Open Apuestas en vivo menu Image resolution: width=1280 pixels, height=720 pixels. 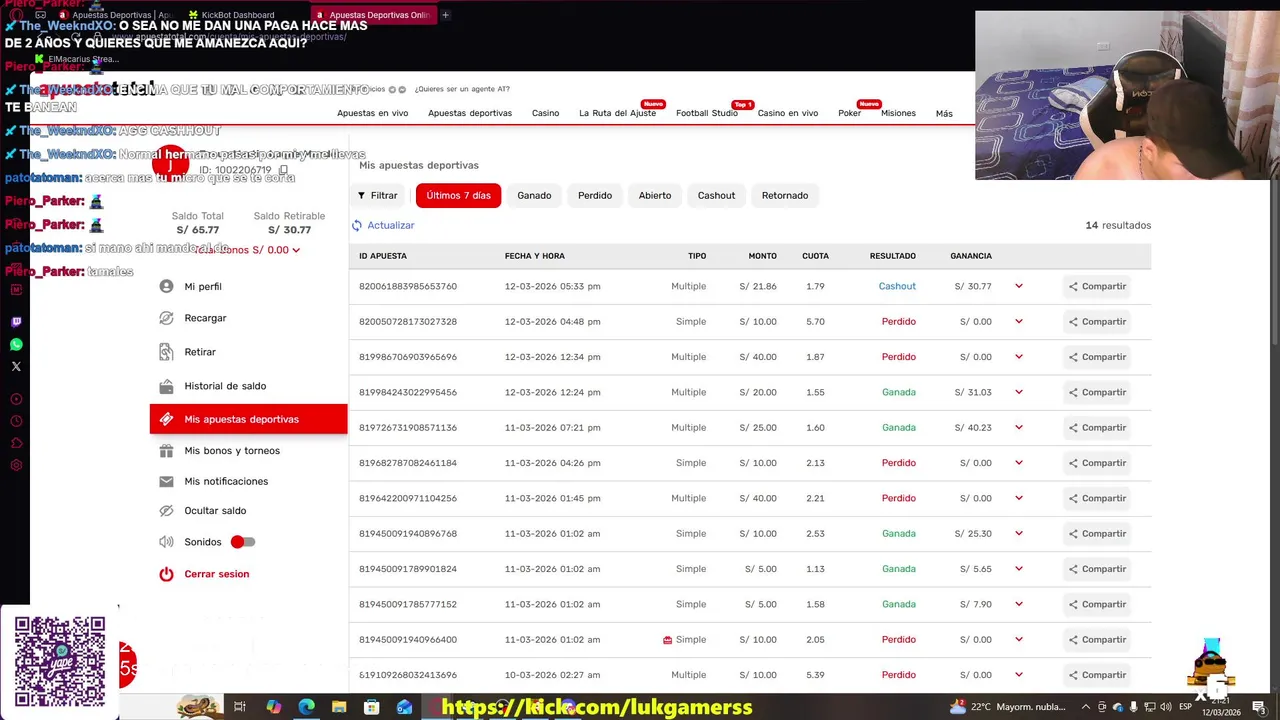click(x=372, y=113)
